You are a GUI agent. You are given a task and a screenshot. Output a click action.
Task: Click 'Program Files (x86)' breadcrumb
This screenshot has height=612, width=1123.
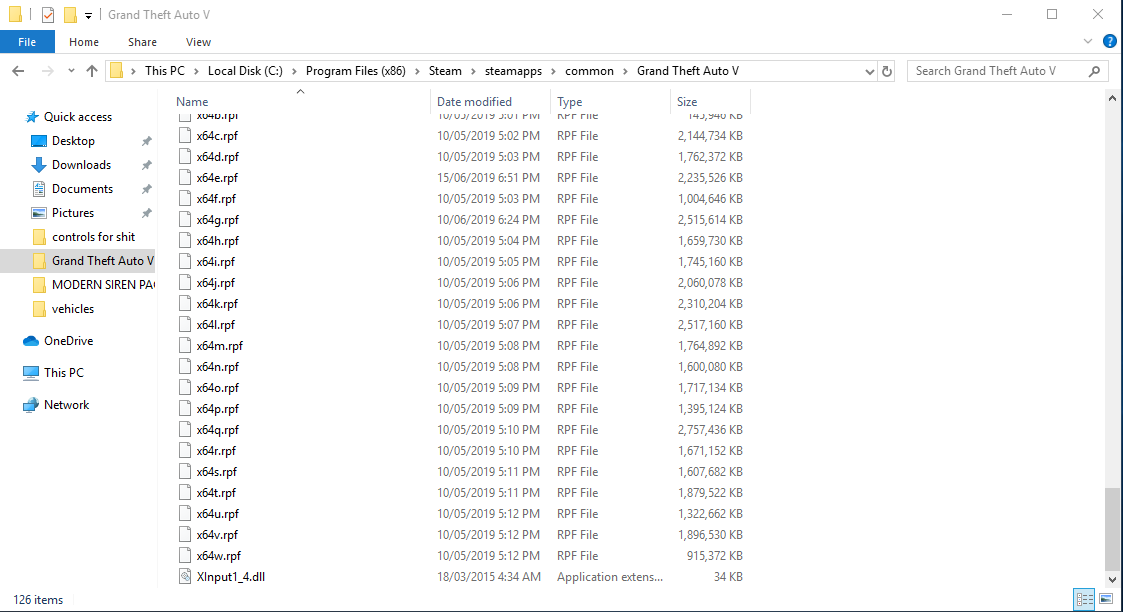click(355, 71)
